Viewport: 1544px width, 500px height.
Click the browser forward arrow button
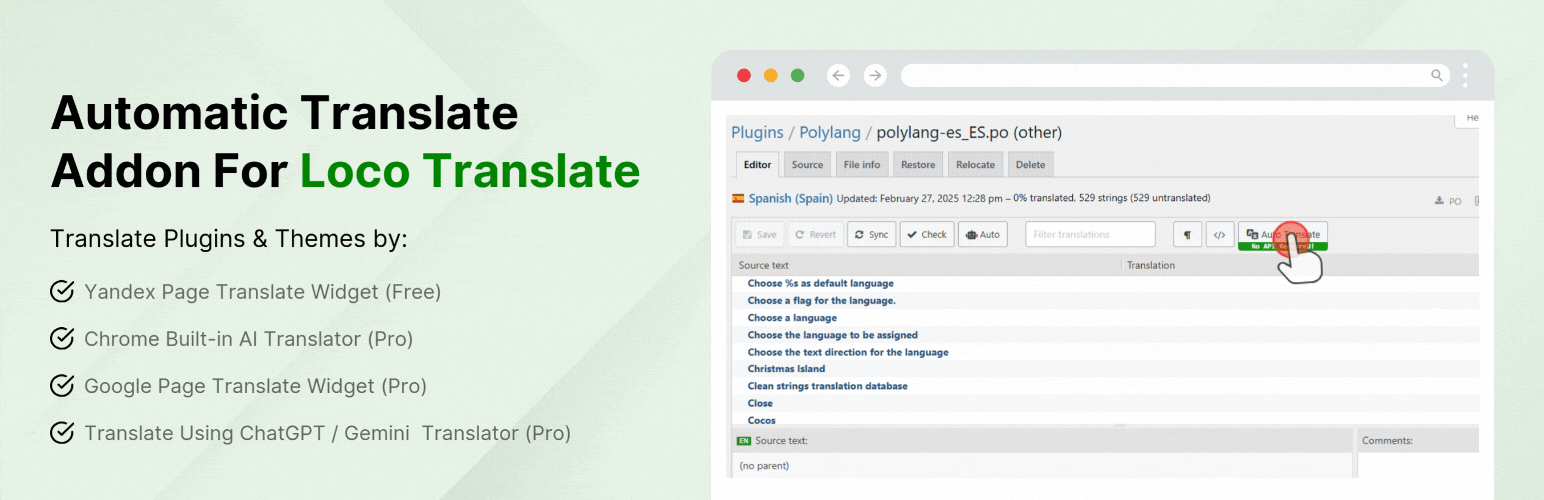pyautogui.click(x=875, y=75)
